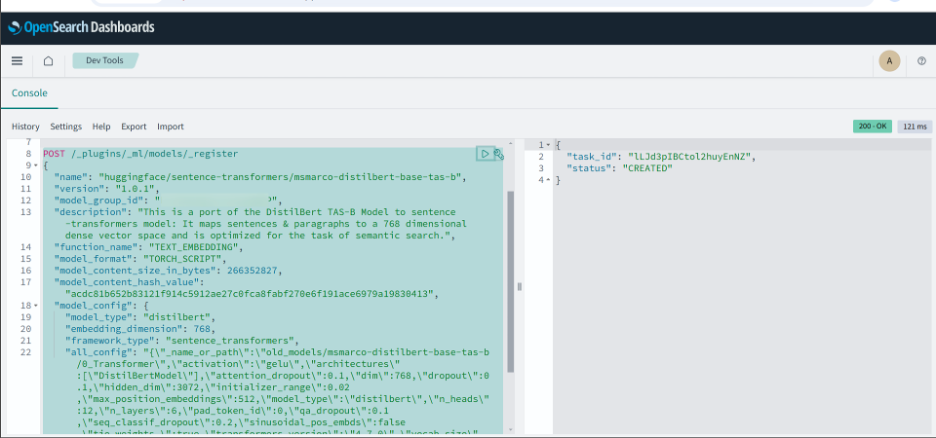936x438 pixels.
Task: Open the wrench request options icon
Action: pyautogui.click(x=499, y=154)
